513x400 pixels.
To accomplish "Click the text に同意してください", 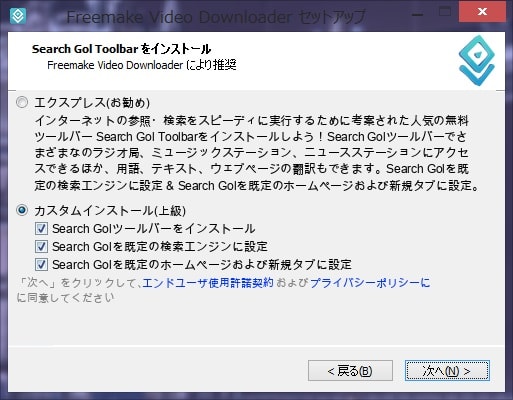I will pos(65,297).
